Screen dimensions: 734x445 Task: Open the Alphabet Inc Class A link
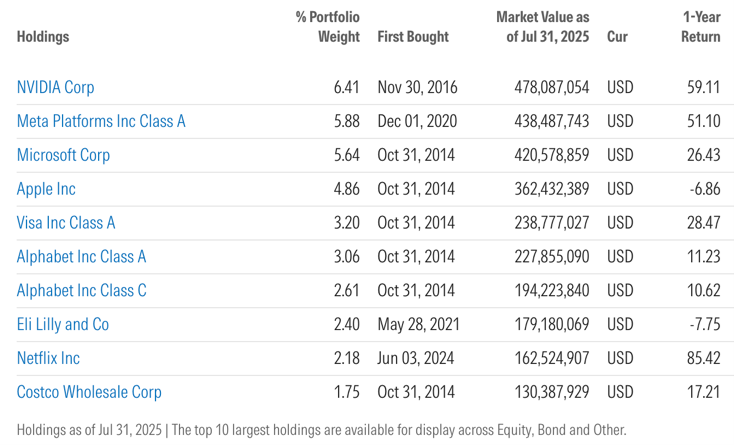coord(81,256)
